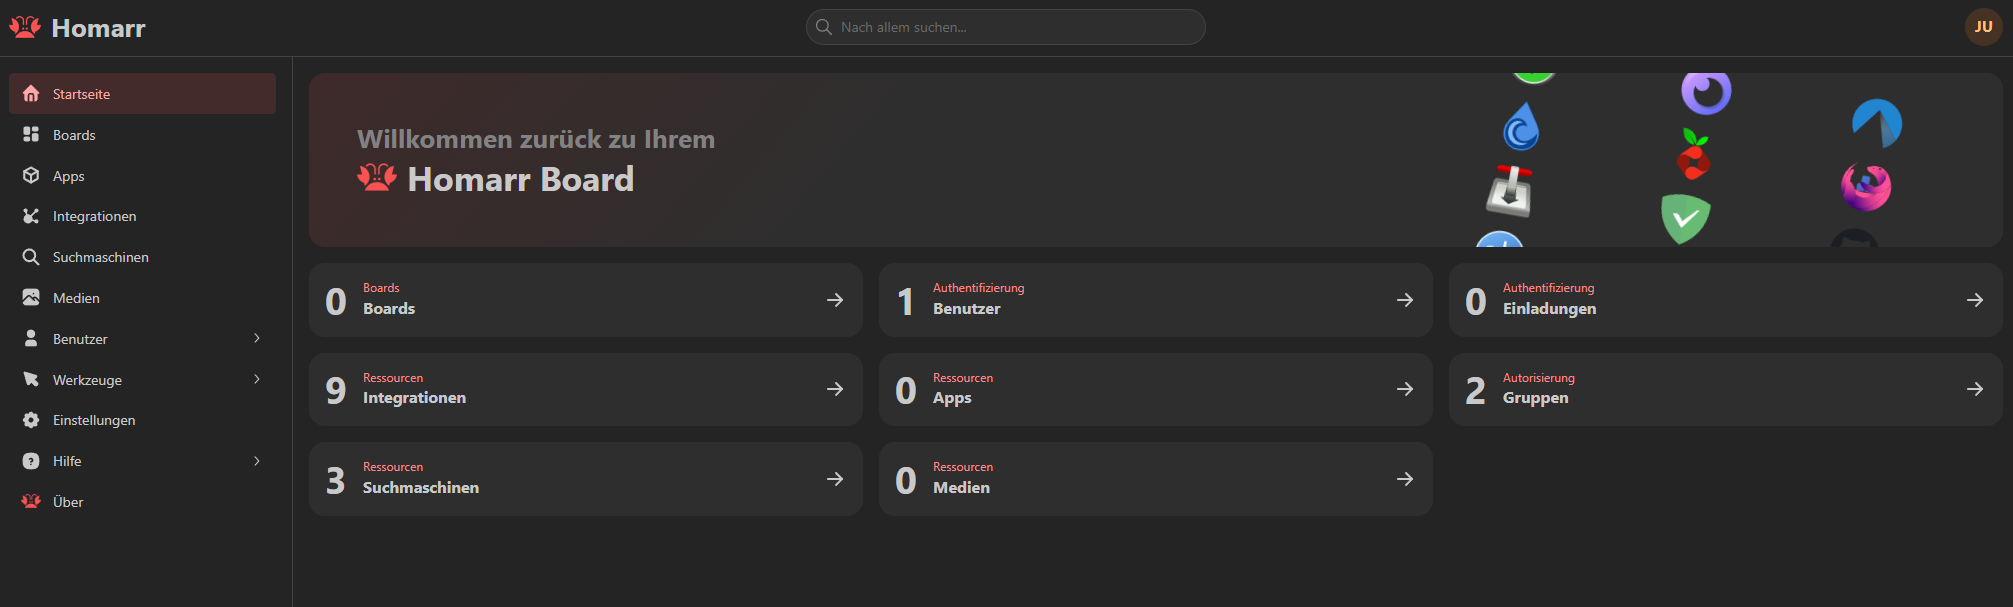Expand the Hilfe submenu chevron
Viewport: 2013px width, 607px height.
[x=257, y=461]
